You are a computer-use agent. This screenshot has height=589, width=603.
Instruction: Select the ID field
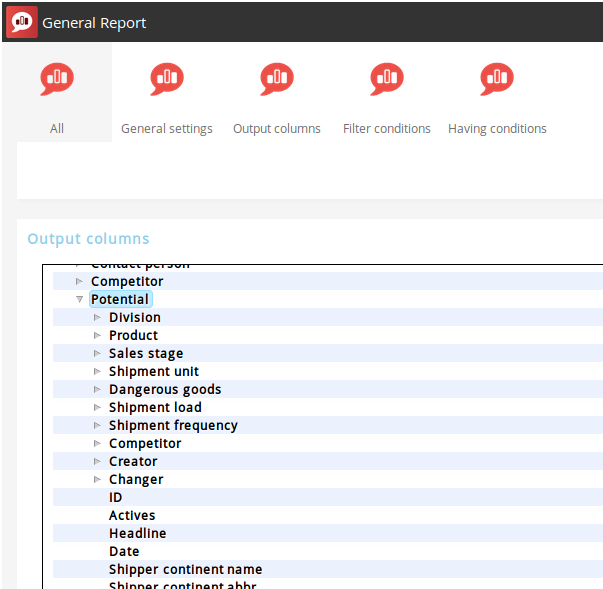click(x=116, y=497)
